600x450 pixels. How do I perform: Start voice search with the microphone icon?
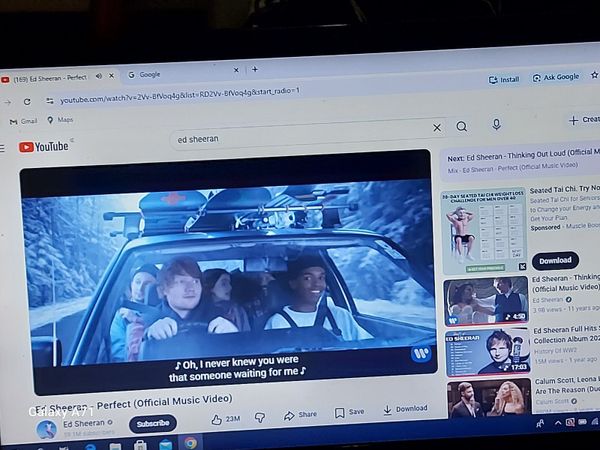tap(496, 124)
